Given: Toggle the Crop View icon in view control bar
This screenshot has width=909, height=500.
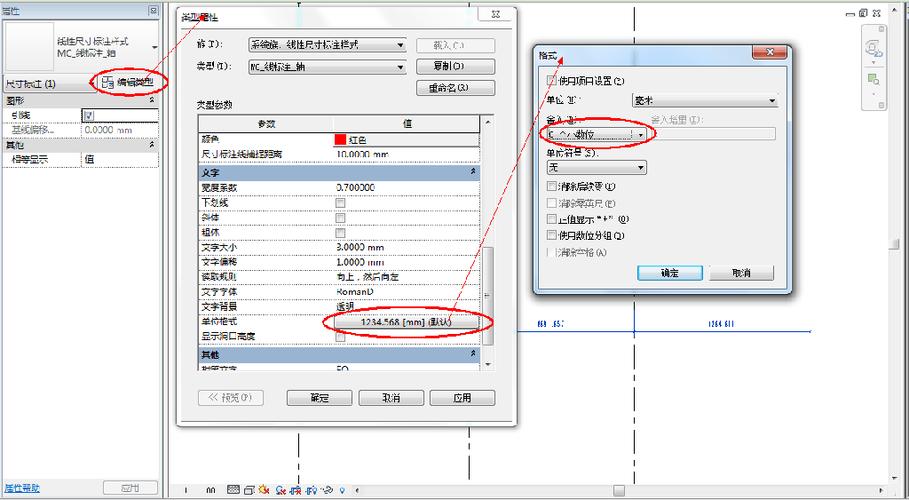Looking at the screenshot, I should point(295,491).
